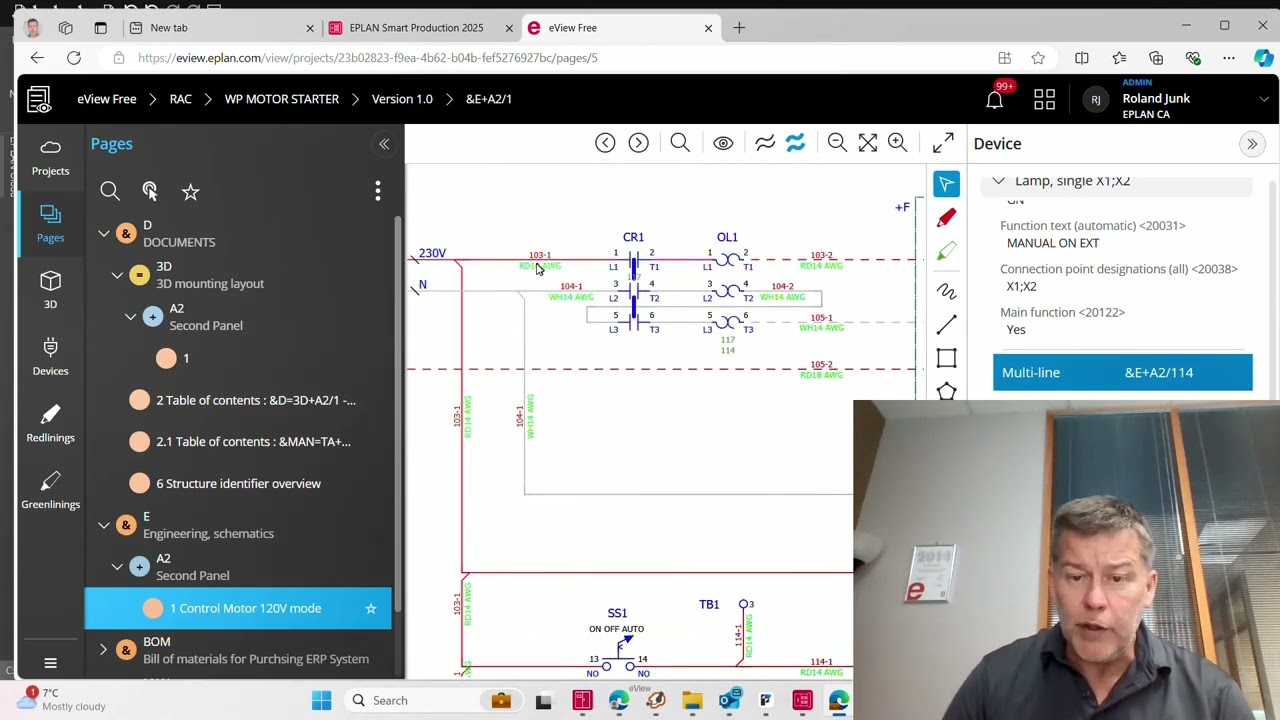Collapse the 3D mounting layout tree node
This screenshot has width=1280, height=720.
point(117,275)
